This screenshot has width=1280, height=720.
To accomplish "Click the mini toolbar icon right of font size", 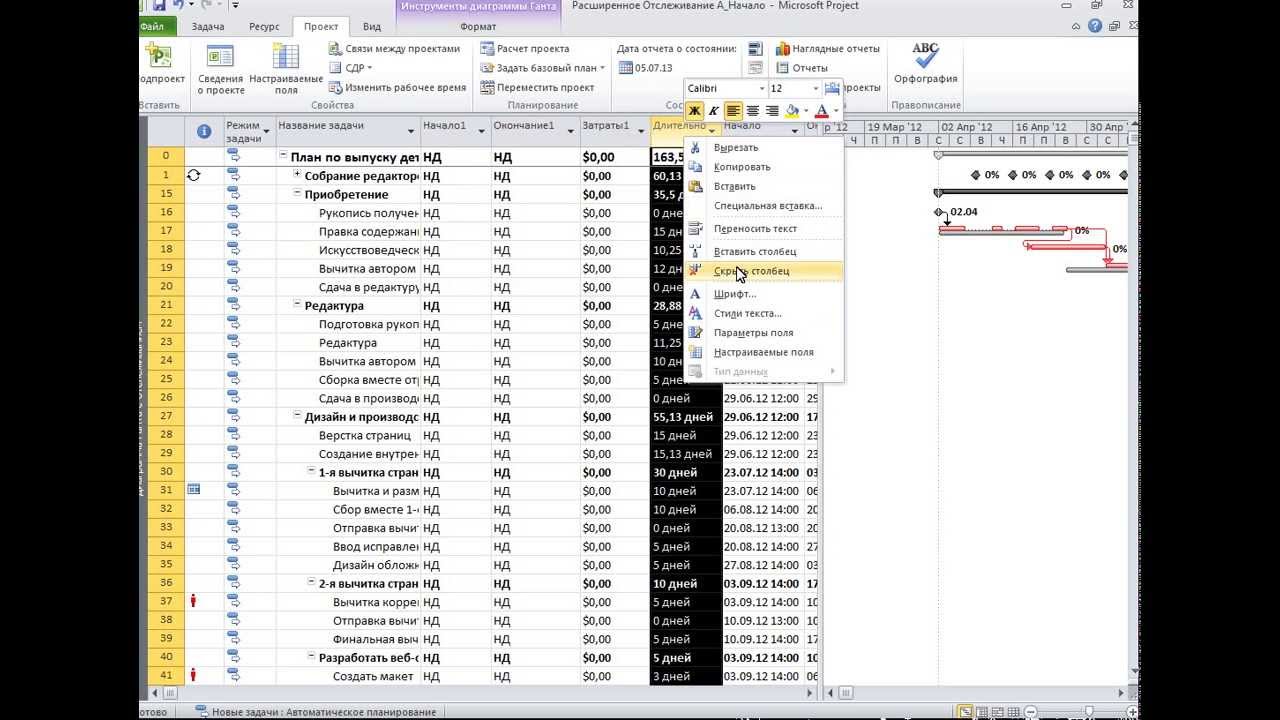I will (x=832, y=89).
